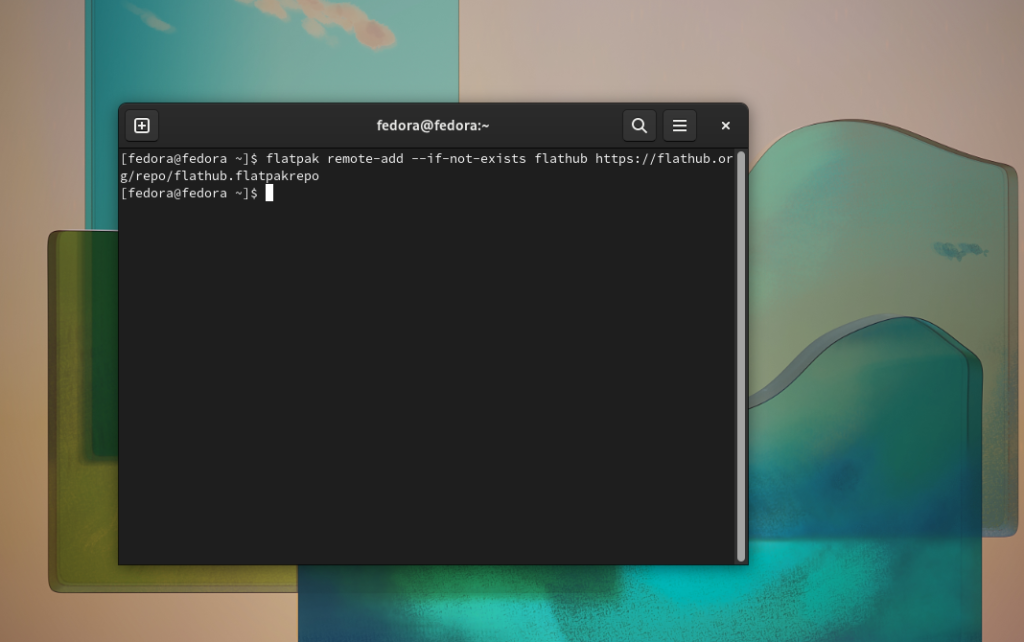Viewport: 1024px width, 642px height.
Task: Click the terminal vertical scrollbar
Action: (x=741, y=356)
